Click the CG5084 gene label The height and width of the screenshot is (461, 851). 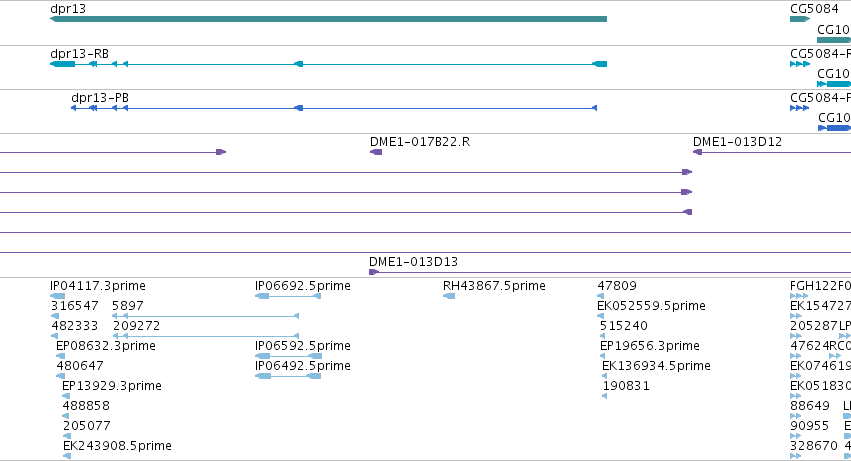[x=814, y=9]
